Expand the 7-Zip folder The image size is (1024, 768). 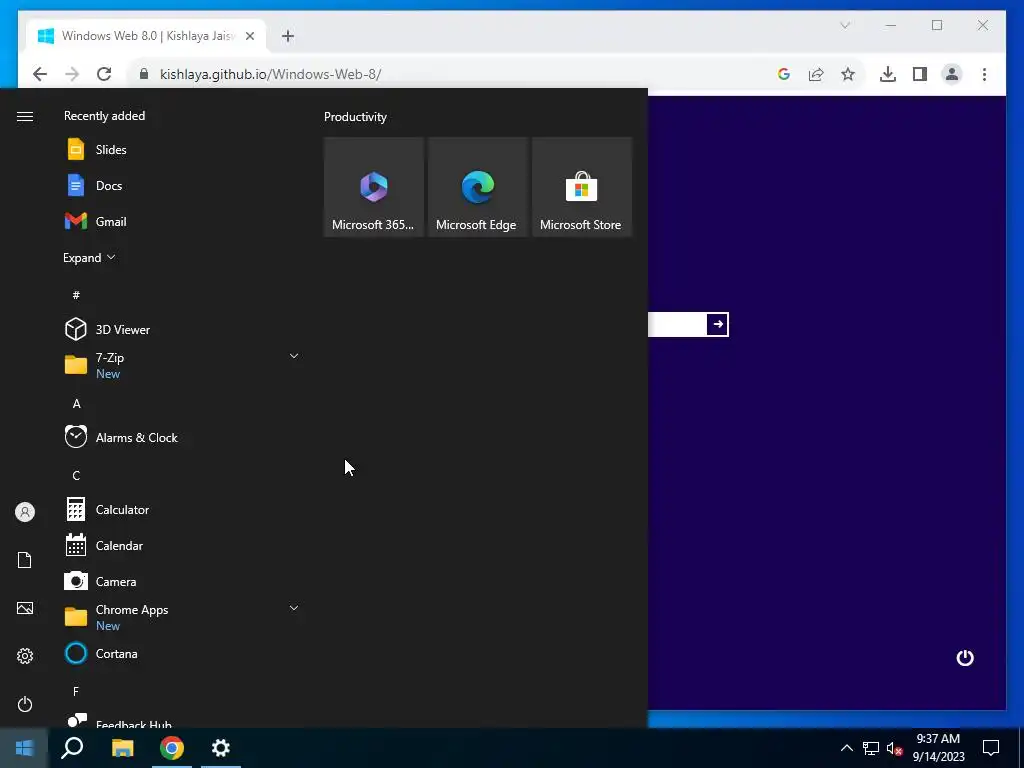tap(182, 364)
